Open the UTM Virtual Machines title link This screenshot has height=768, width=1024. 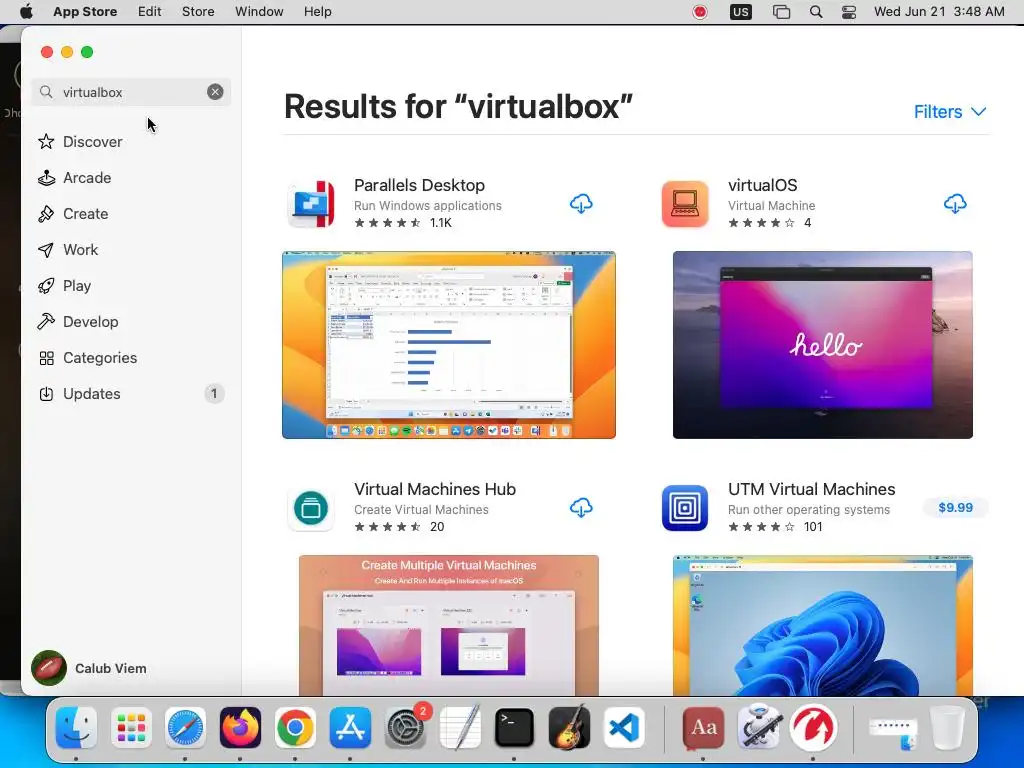[811, 489]
